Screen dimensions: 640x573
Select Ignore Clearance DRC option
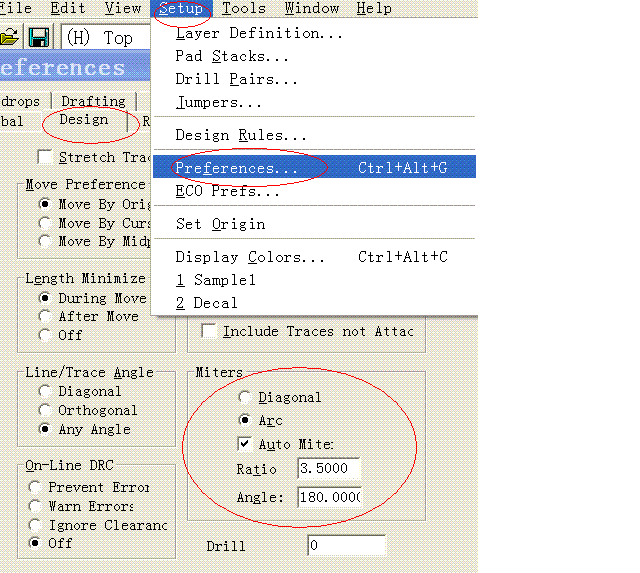(35, 525)
